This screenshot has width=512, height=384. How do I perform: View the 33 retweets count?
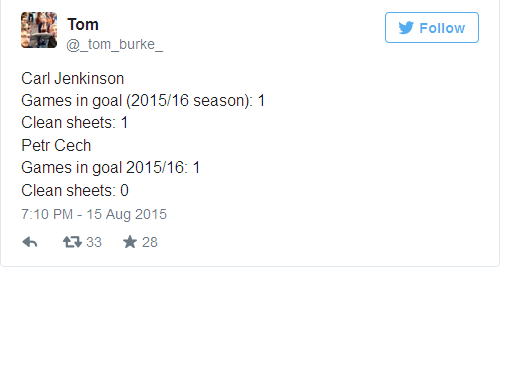coord(94,242)
